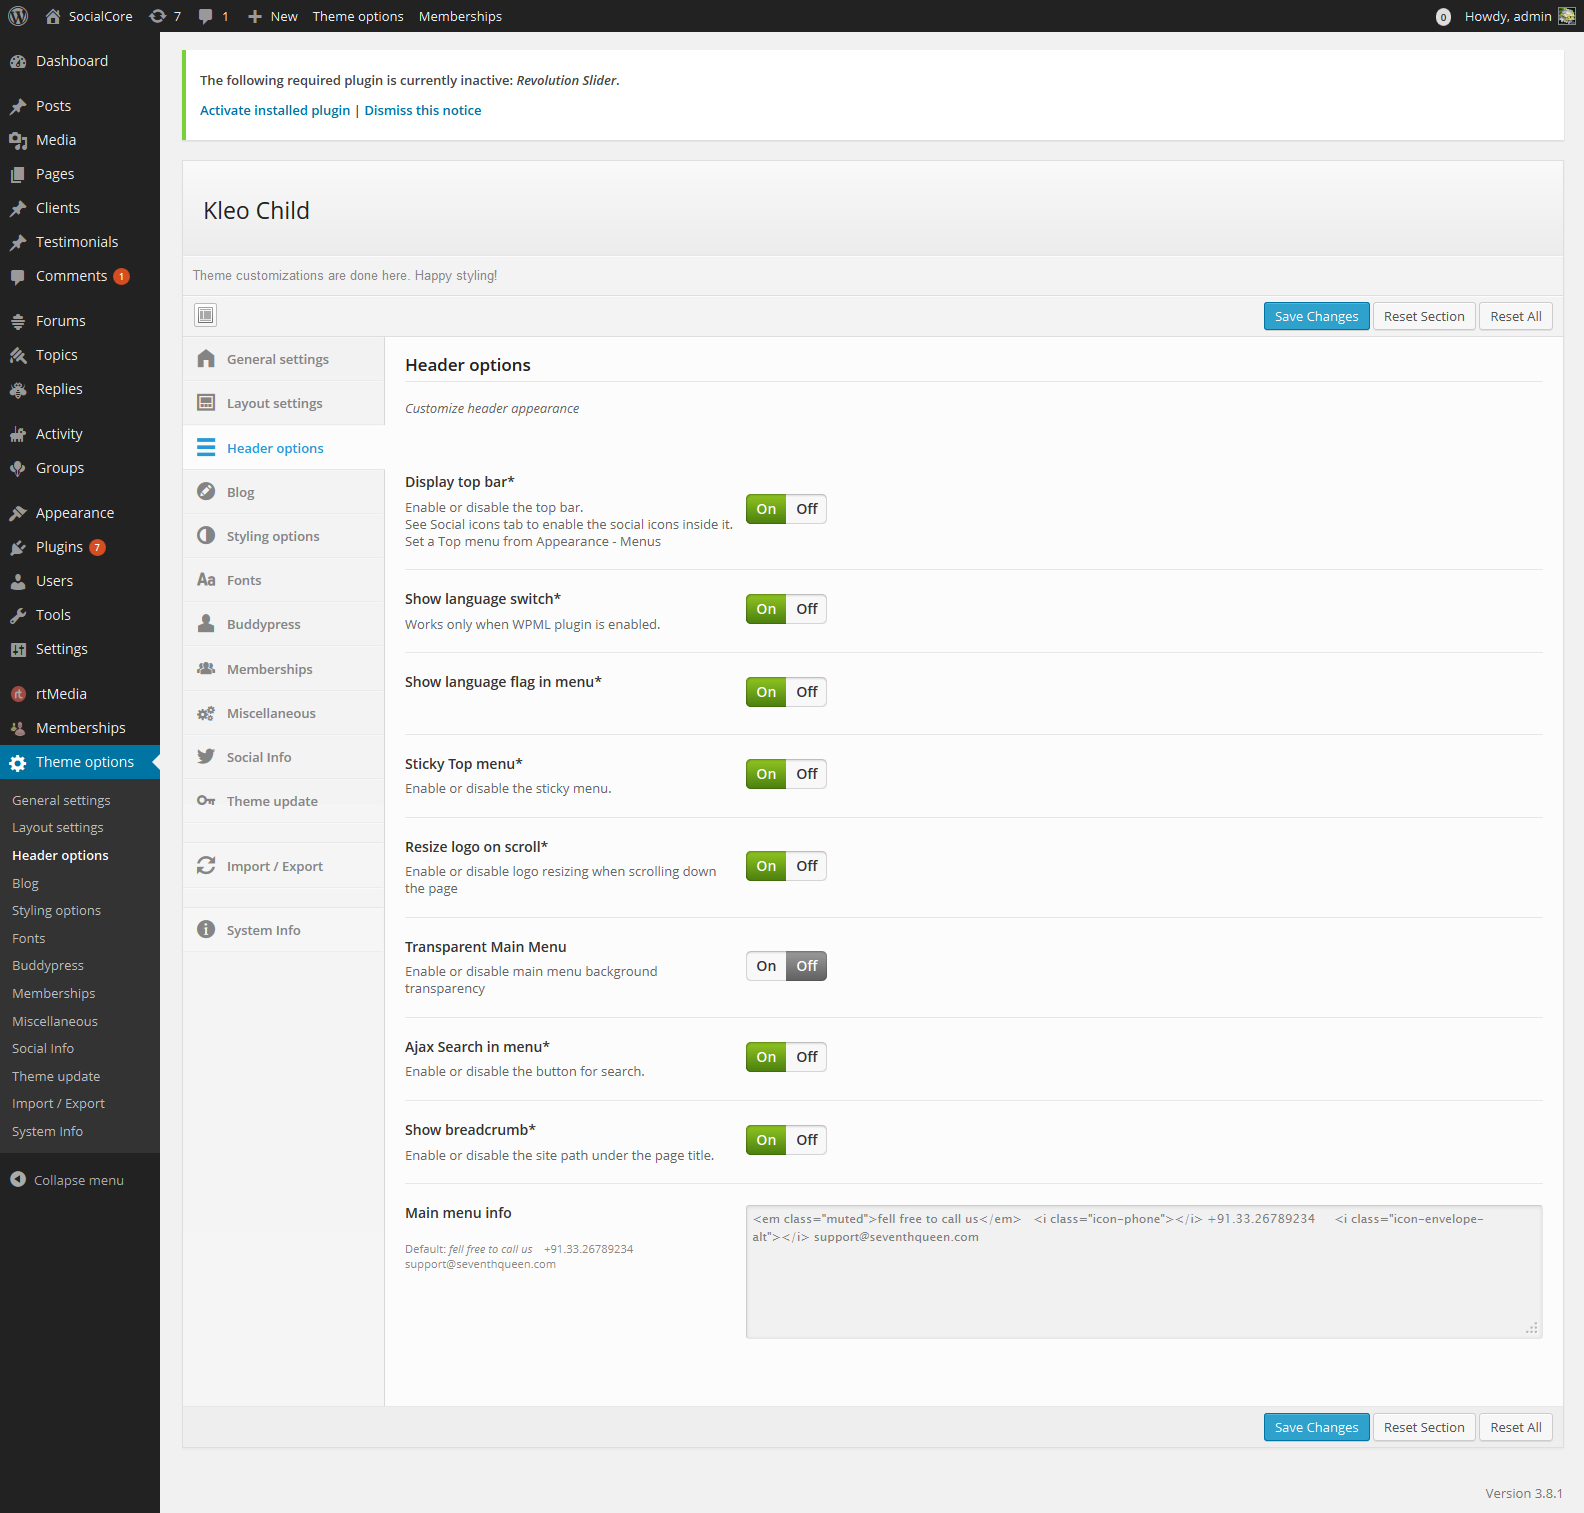This screenshot has width=1584, height=1513.
Task: Click the comments bubble icon in admin bar
Action: click(x=206, y=16)
